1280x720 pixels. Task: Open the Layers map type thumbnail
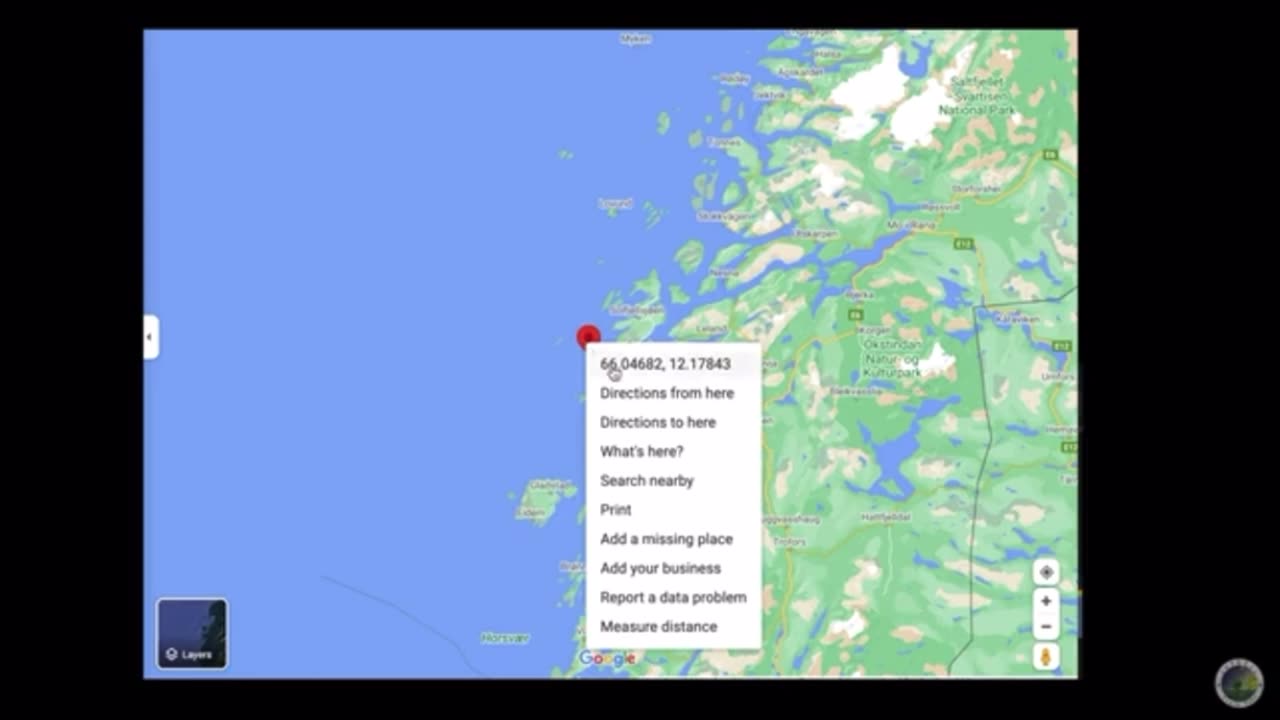click(x=192, y=633)
